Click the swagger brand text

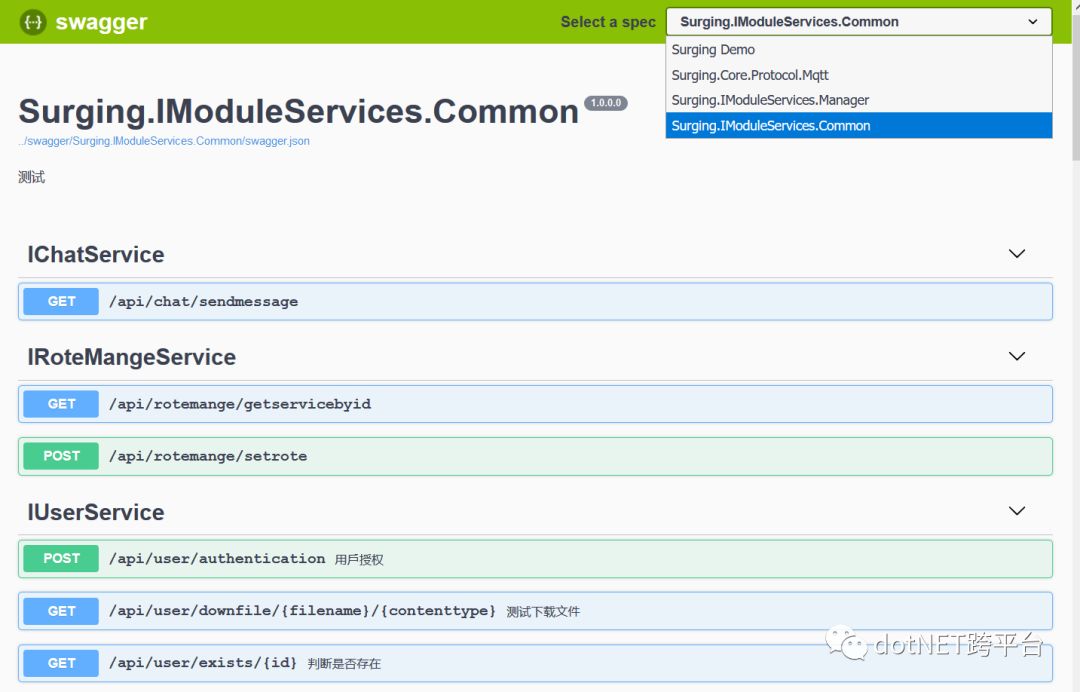pos(101,22)
